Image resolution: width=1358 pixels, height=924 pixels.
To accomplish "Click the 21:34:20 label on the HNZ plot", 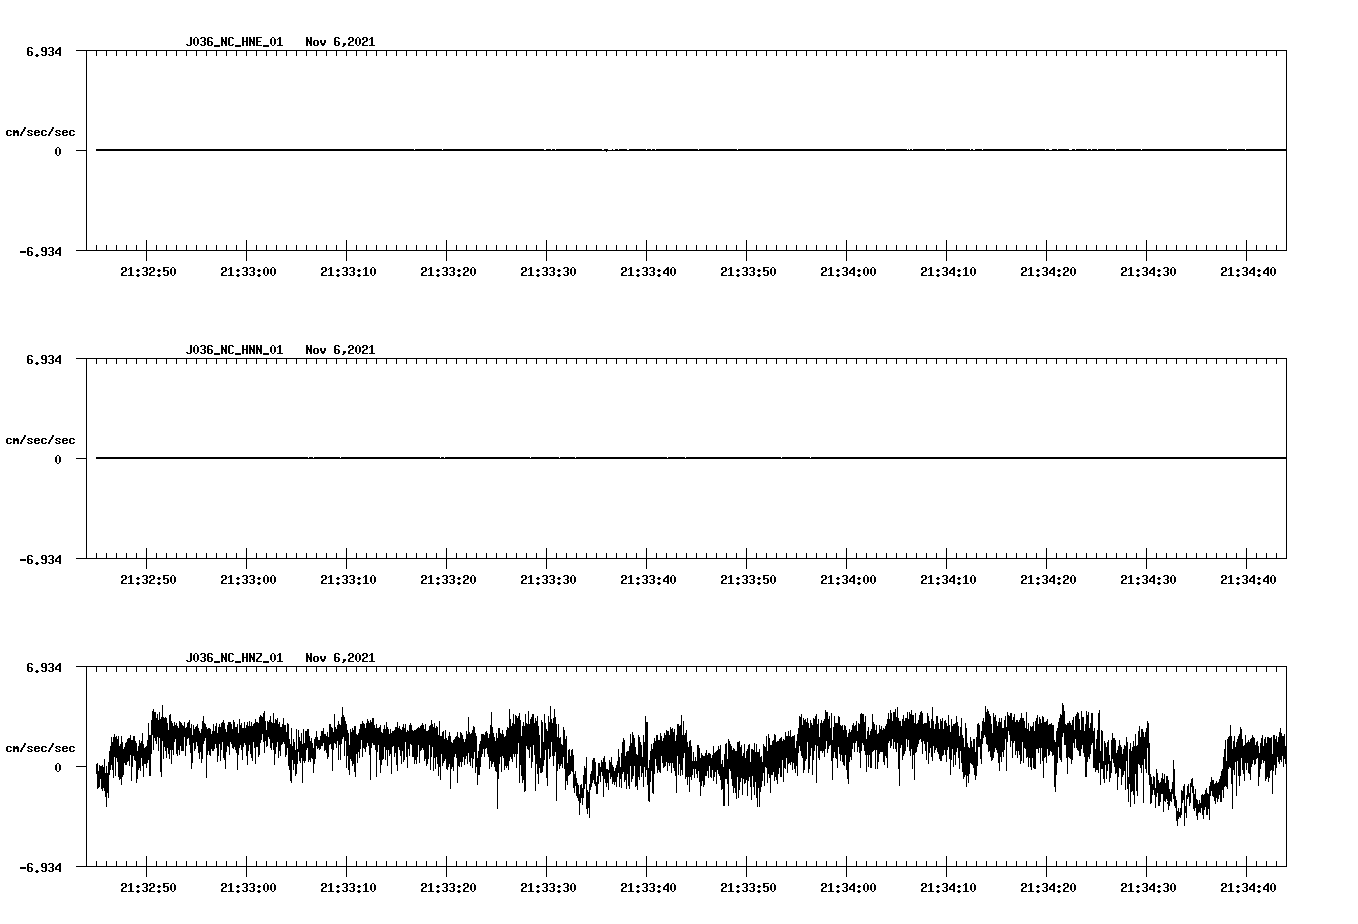I will pyautogui.click(x=1048, y=888).
